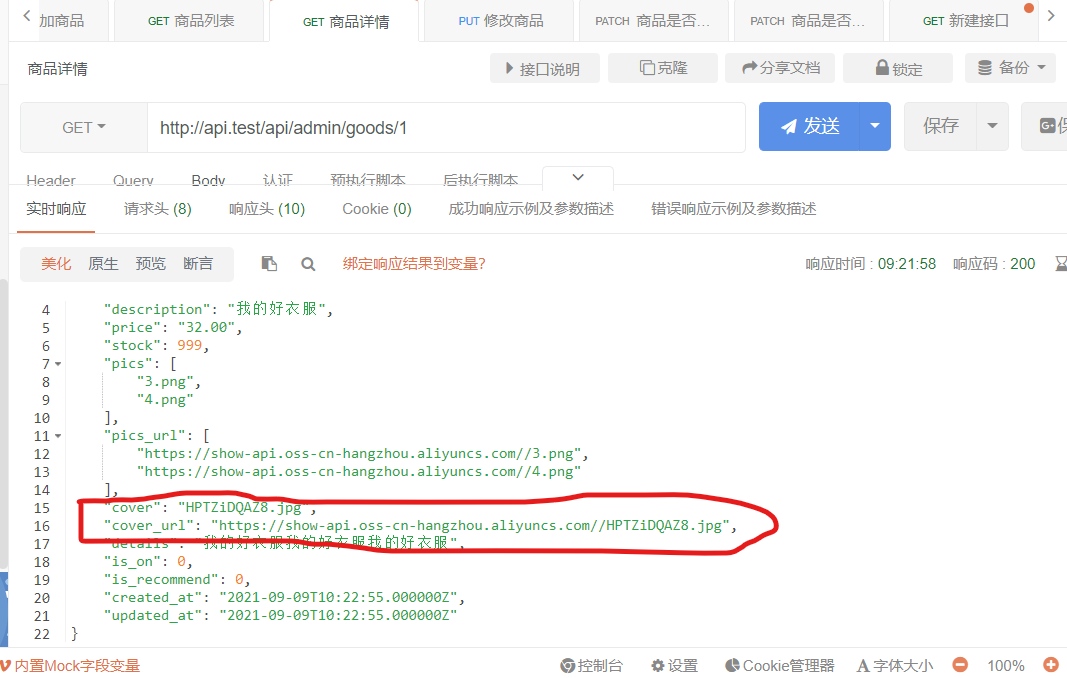Switch response view to 原生 raw

[103, 263]
